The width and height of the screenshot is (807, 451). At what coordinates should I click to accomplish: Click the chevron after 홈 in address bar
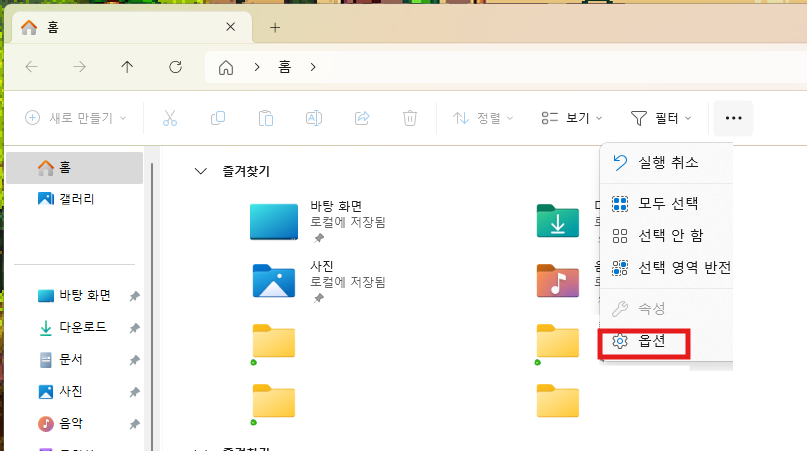coord(313,67)
